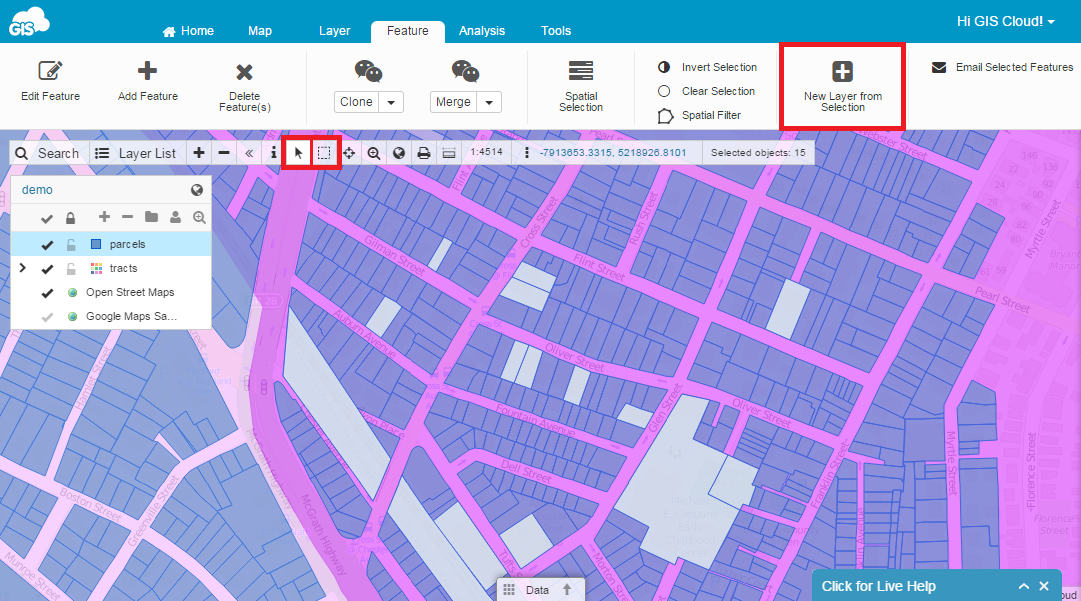This screenshot has height=601, width=1081.
Task: Click Clear Selection
Action: point(717,91)
